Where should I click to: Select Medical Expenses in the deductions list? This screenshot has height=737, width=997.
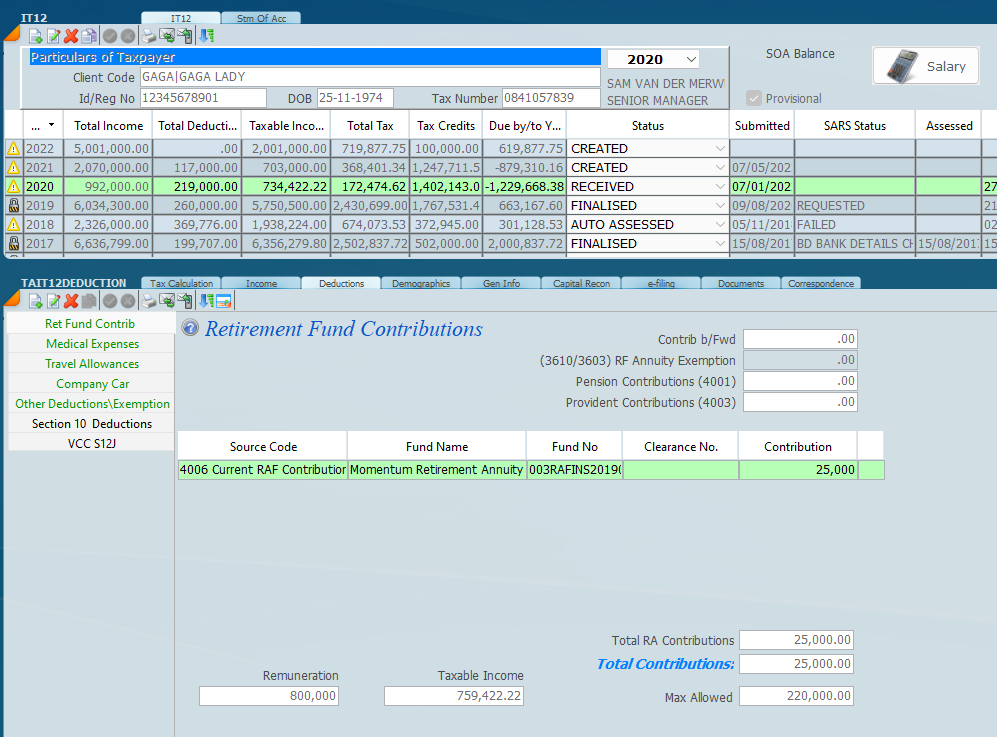[92, 344]
